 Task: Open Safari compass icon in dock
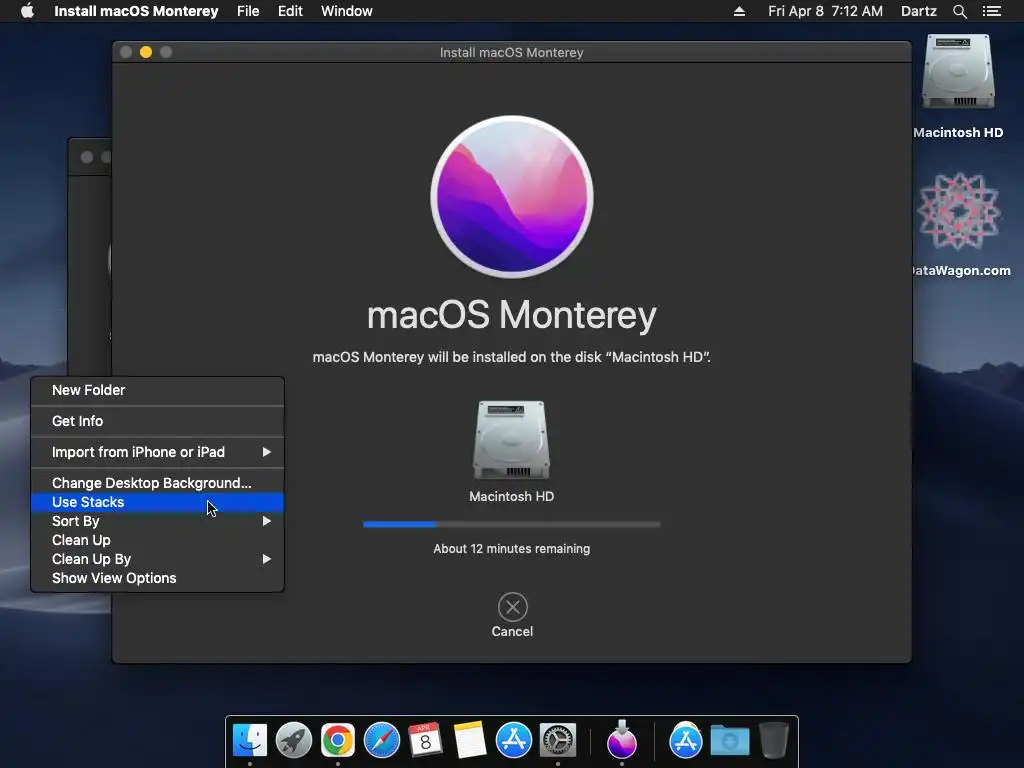(x=381, y=740)
